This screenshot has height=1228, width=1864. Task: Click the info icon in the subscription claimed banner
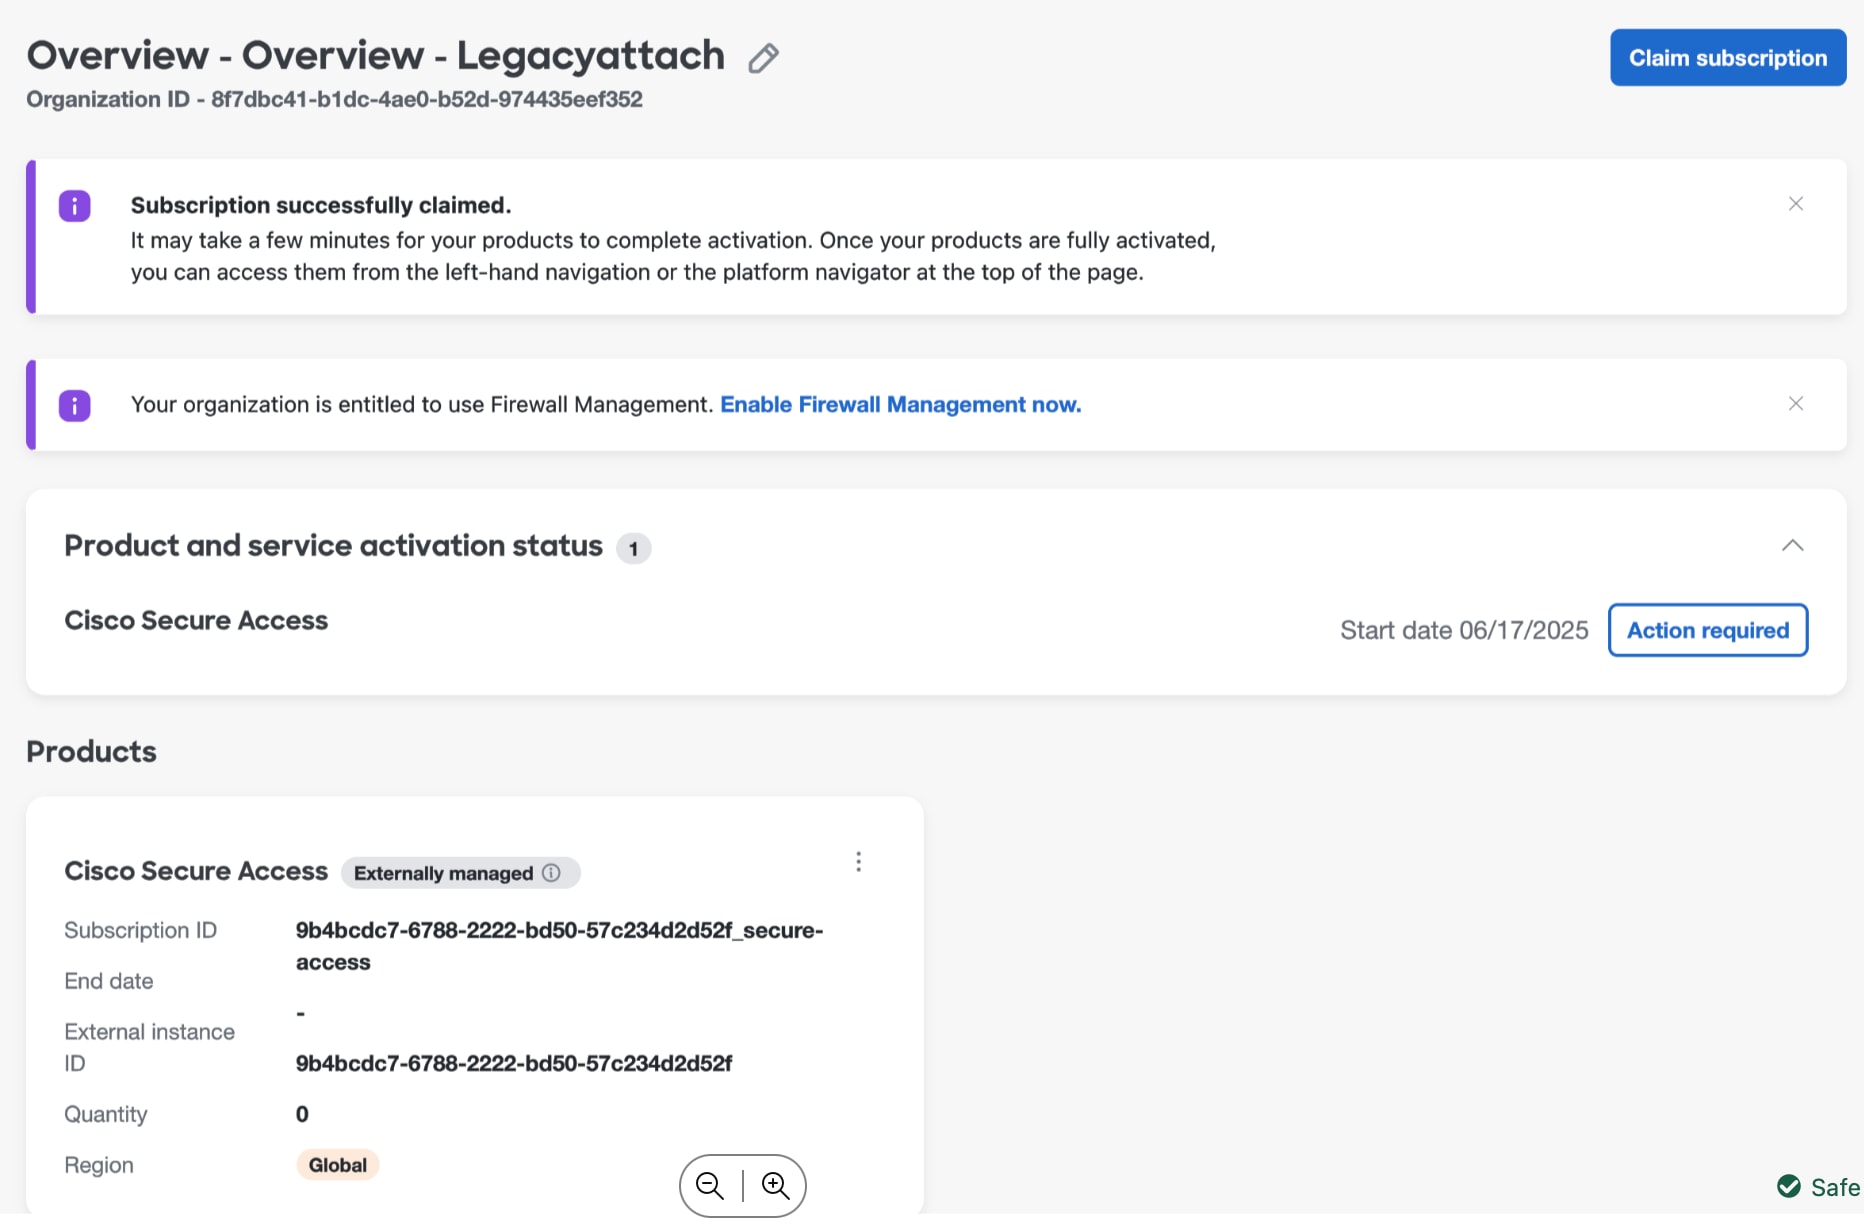tap(75, 206)
